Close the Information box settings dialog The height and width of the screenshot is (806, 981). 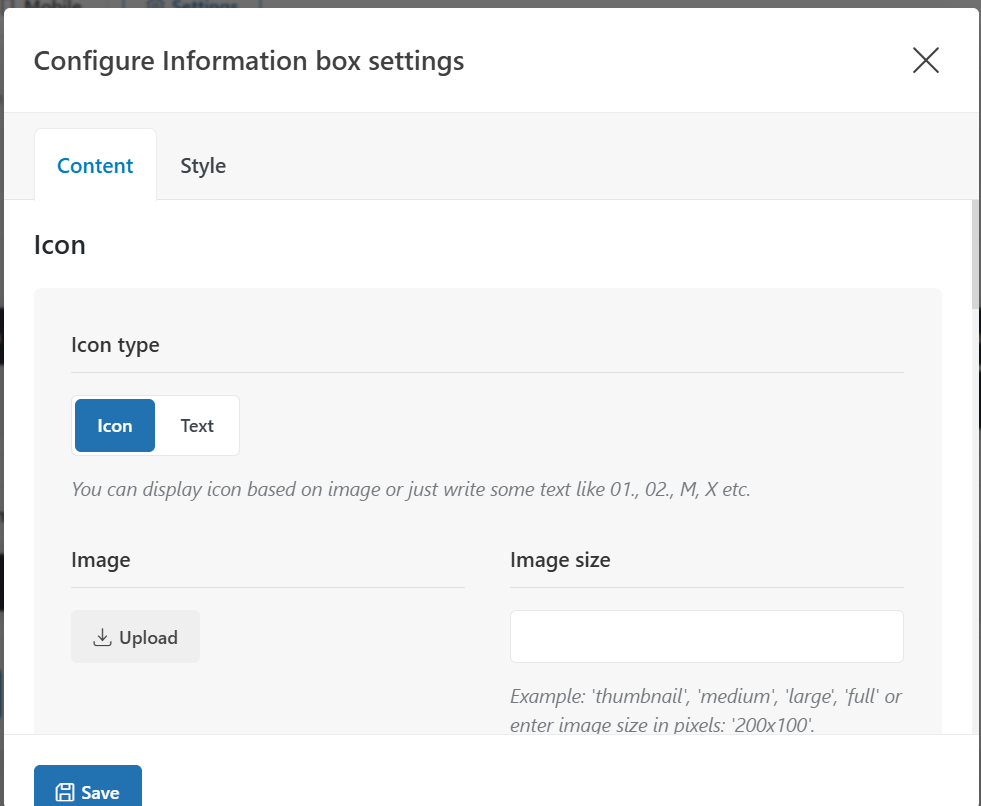pyautogui.click(x=925, y=60)
